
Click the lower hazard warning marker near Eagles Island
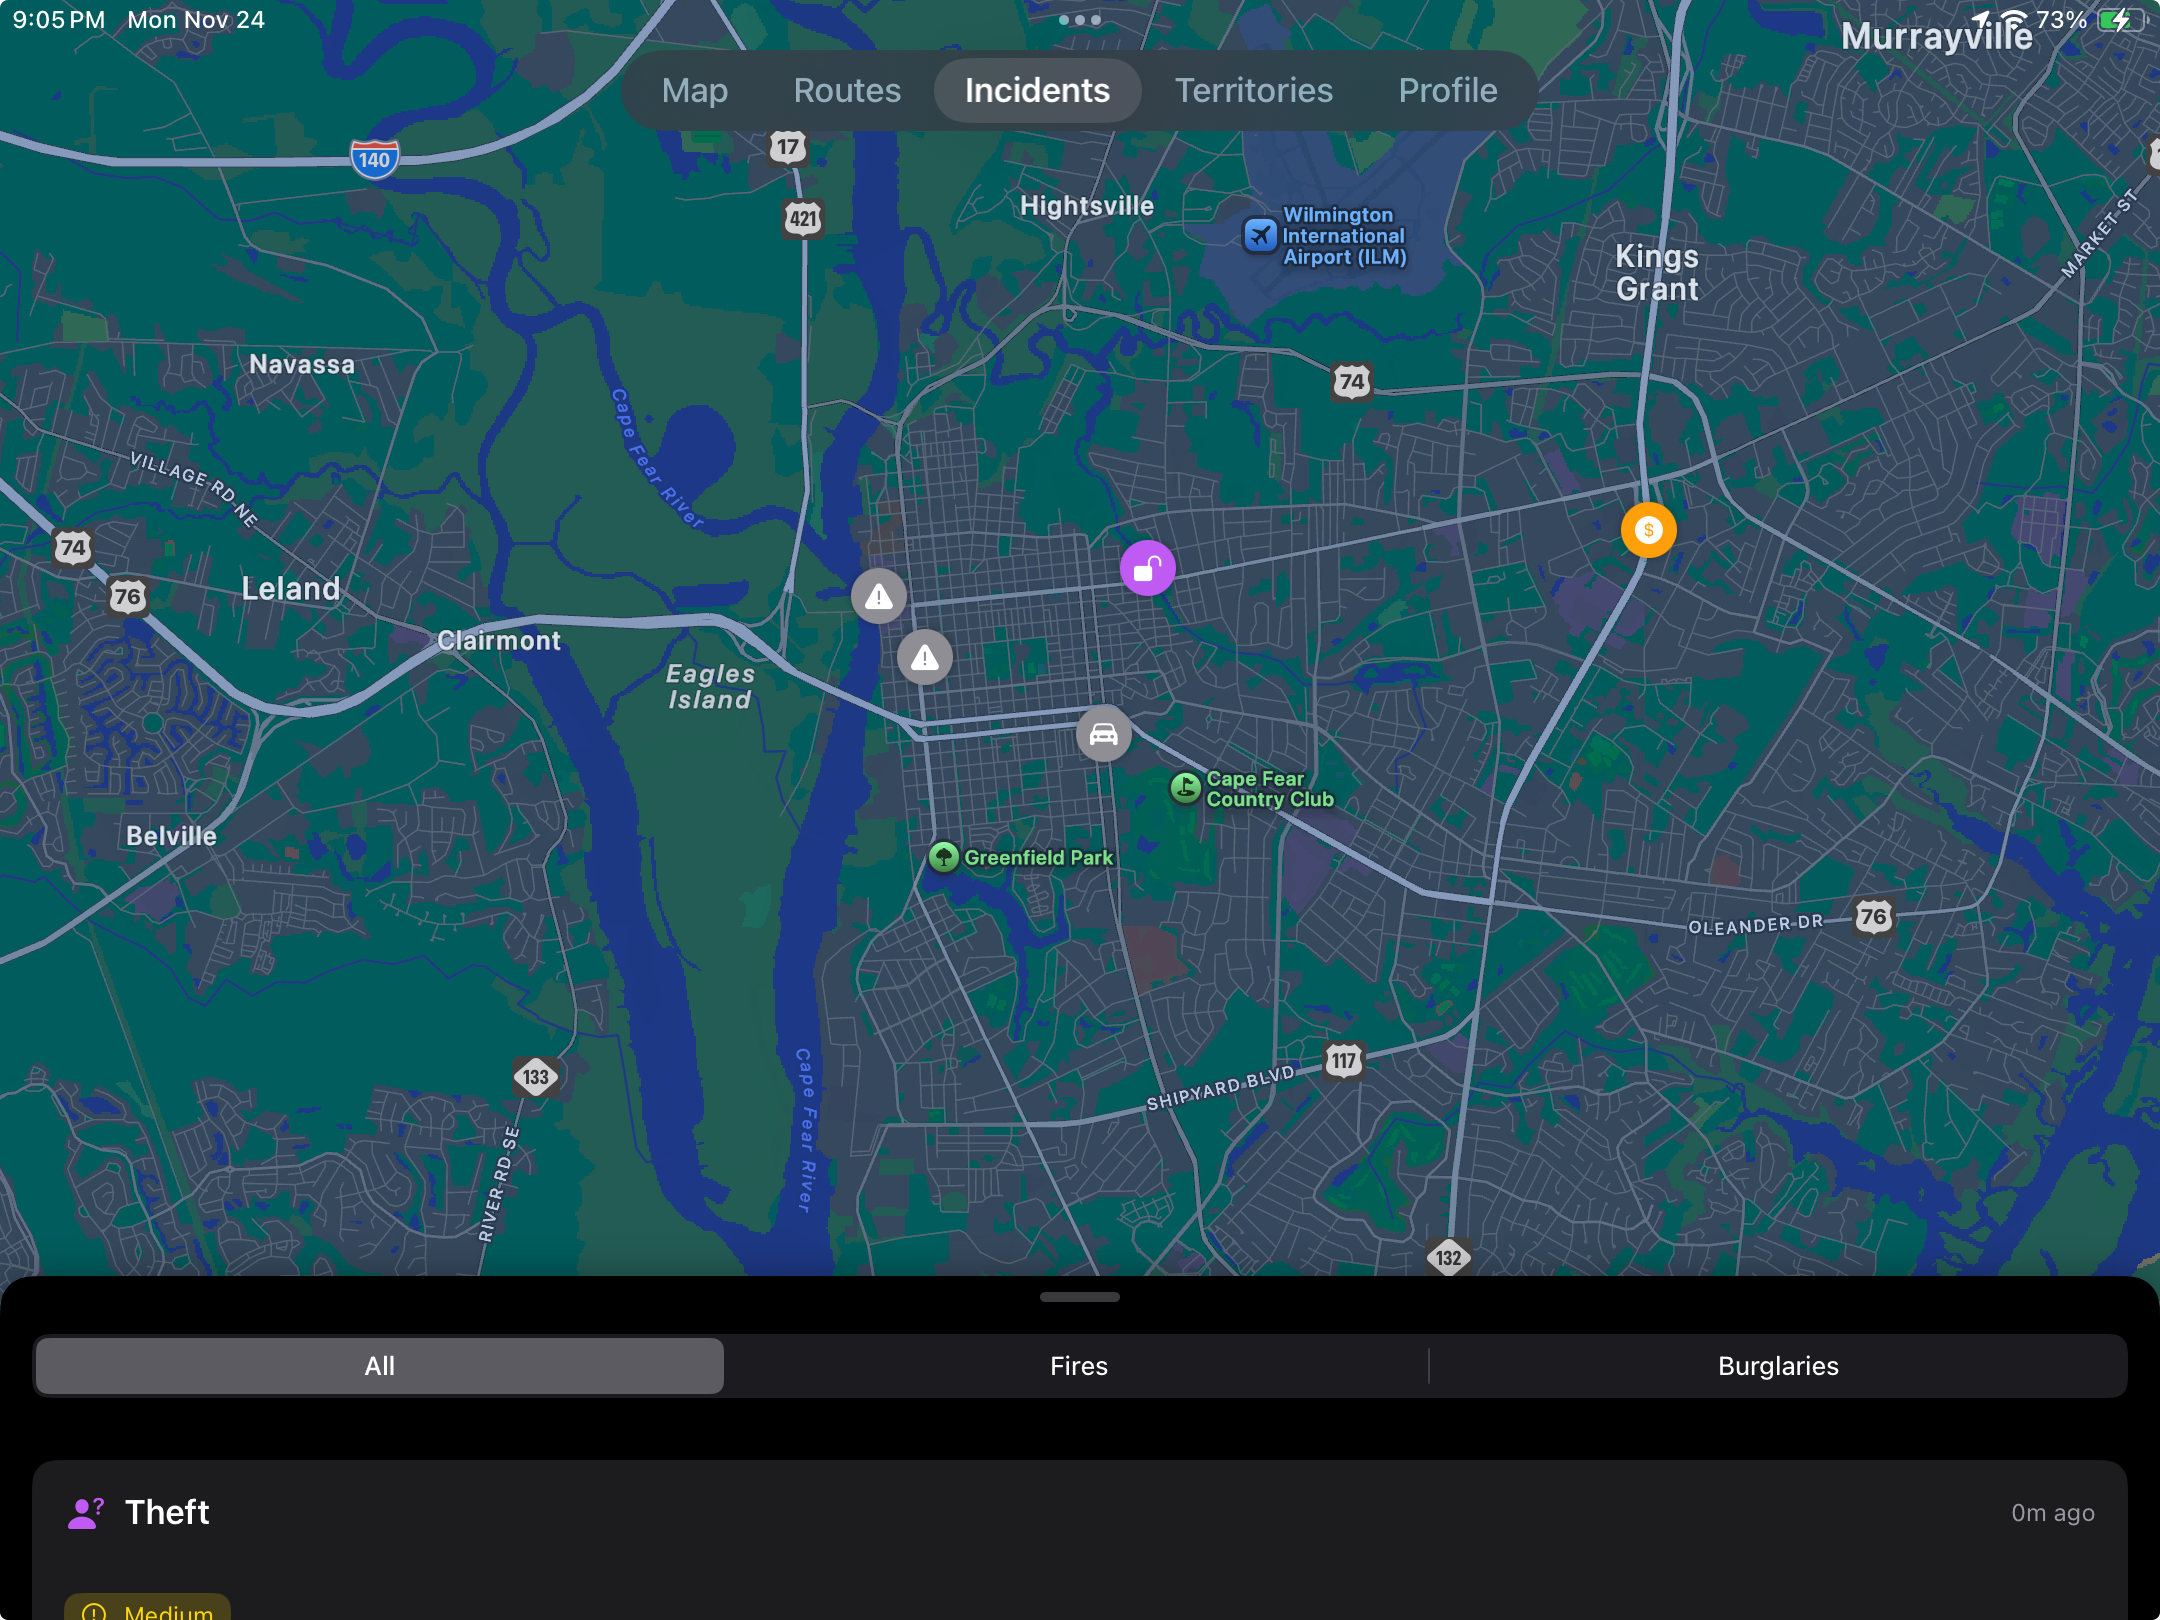(x=923, y=657)
